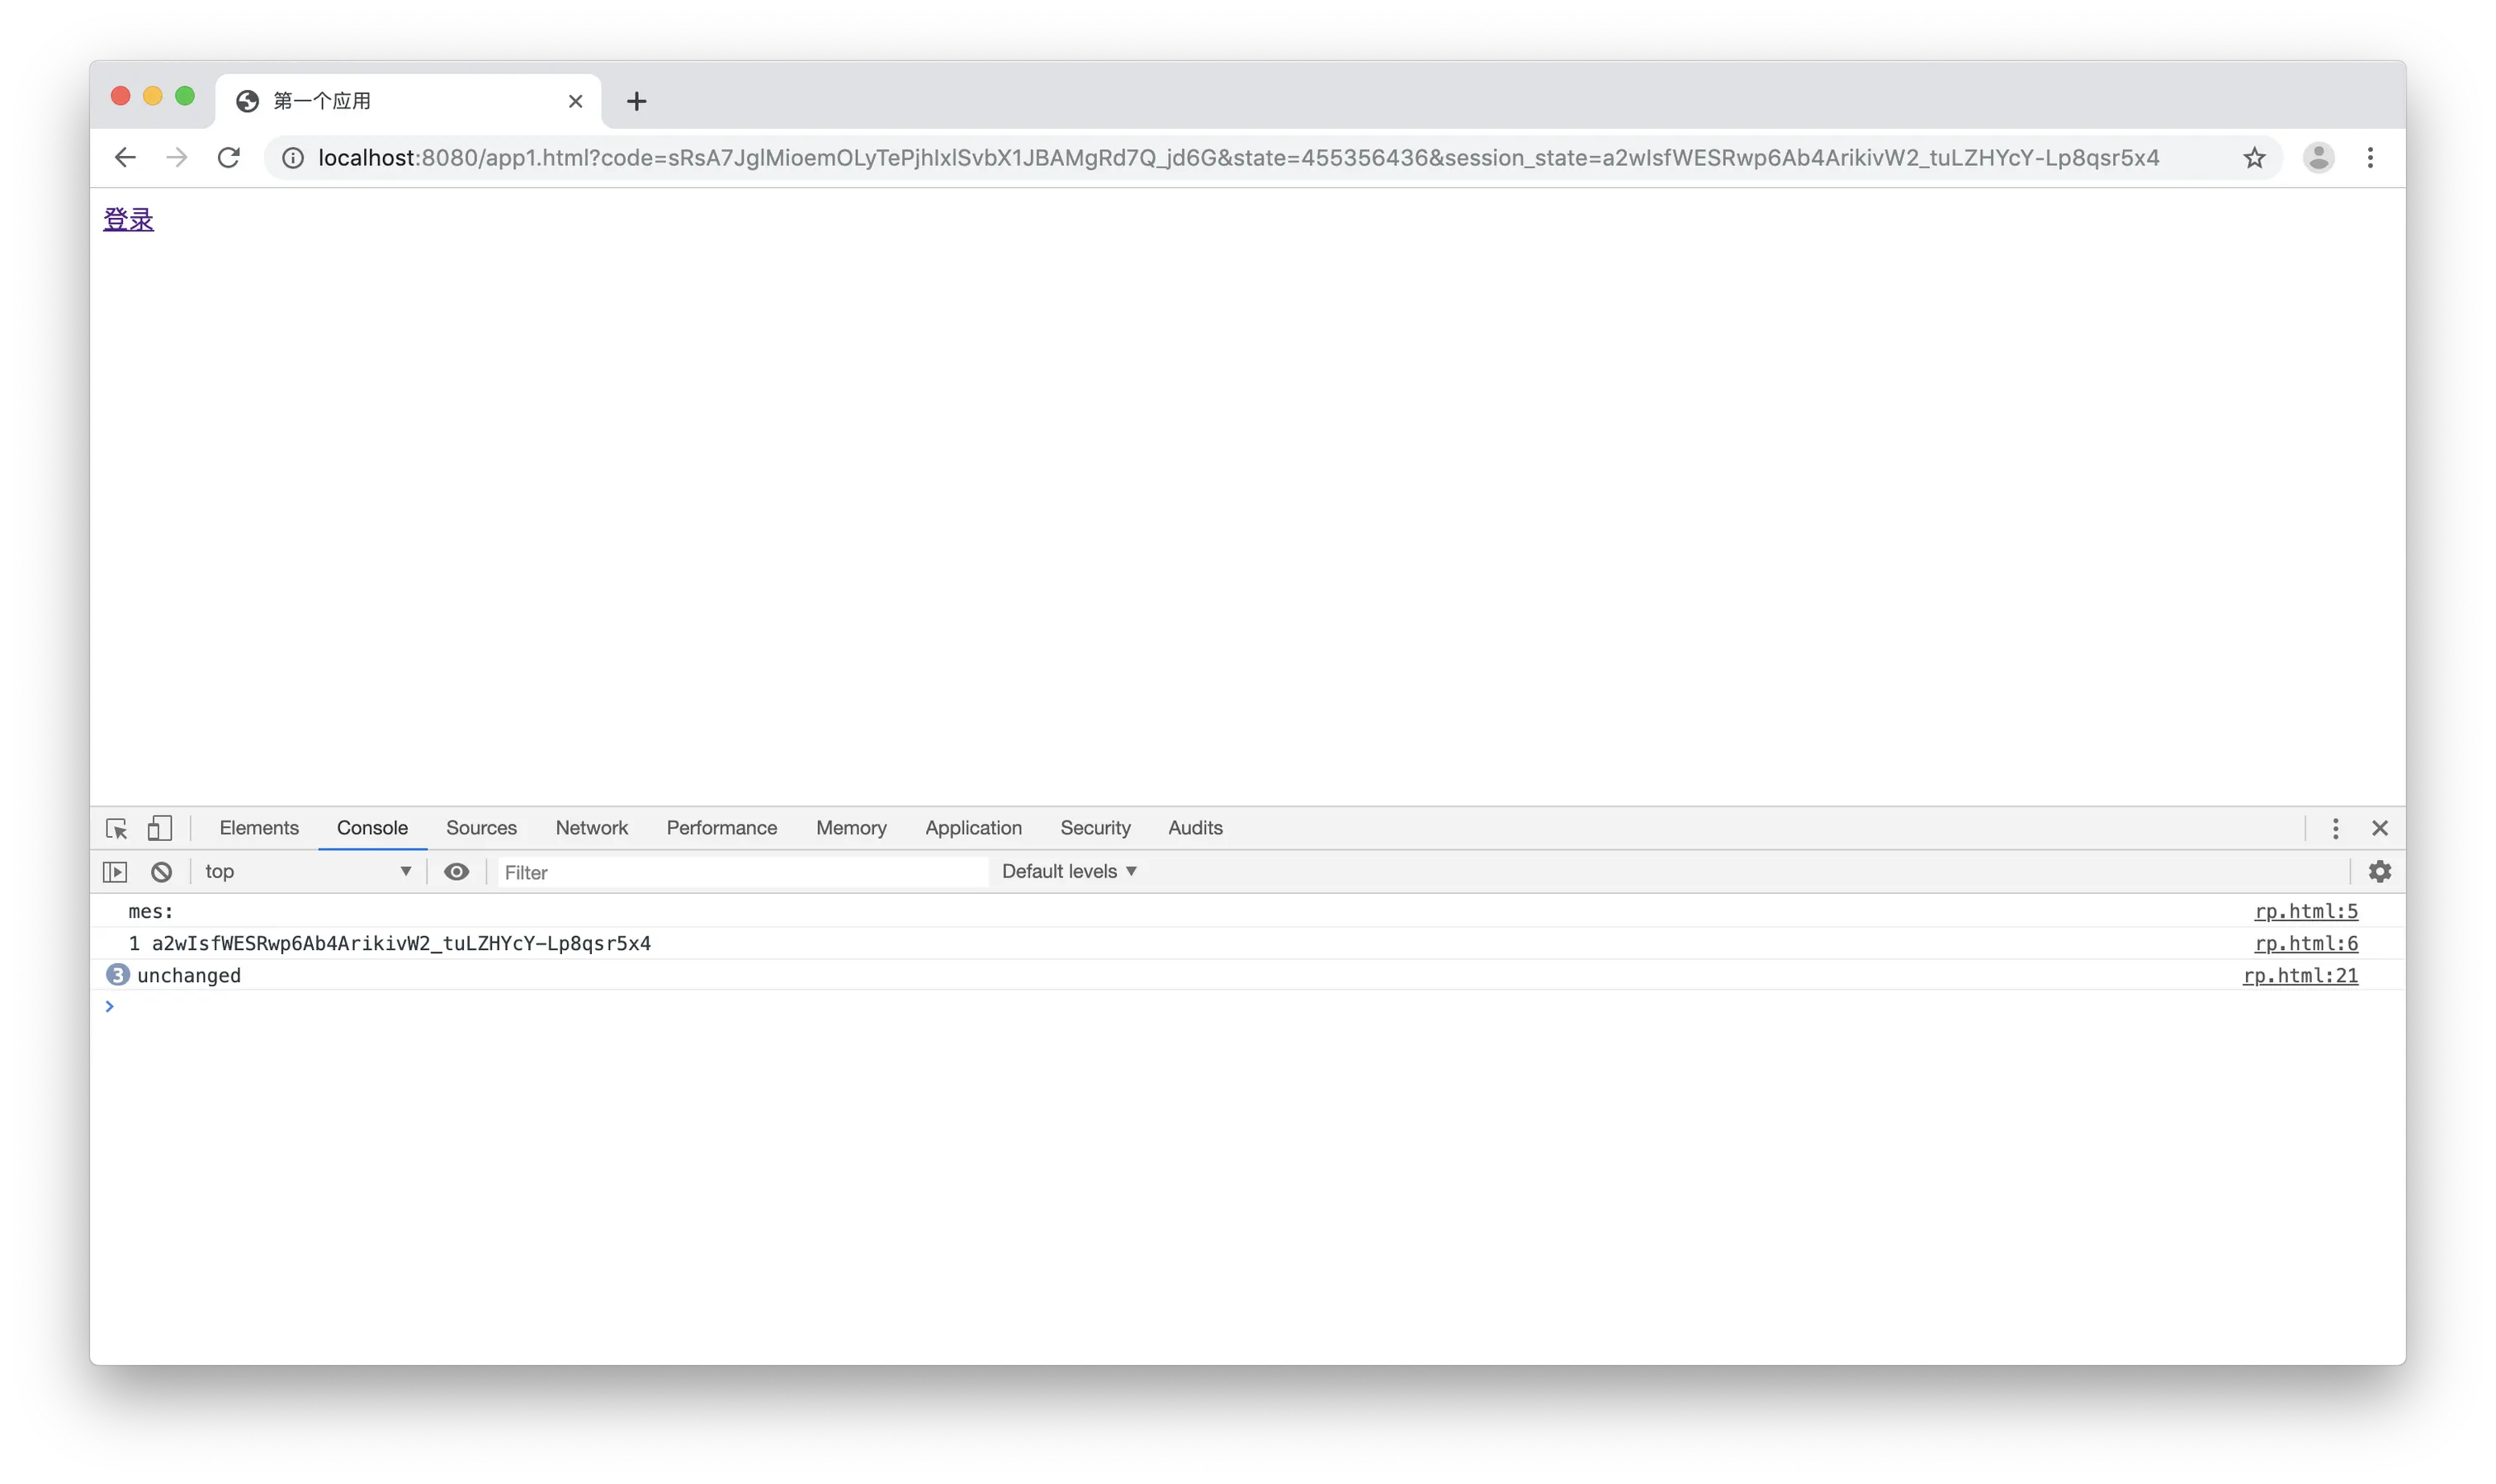Click the console Filter input field
Viewport: 2496px width, 1484px height.
coord(740,873)
